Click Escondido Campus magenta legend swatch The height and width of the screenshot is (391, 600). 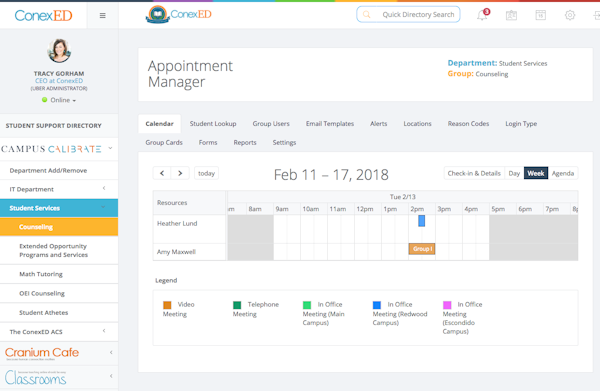(447, 305)
